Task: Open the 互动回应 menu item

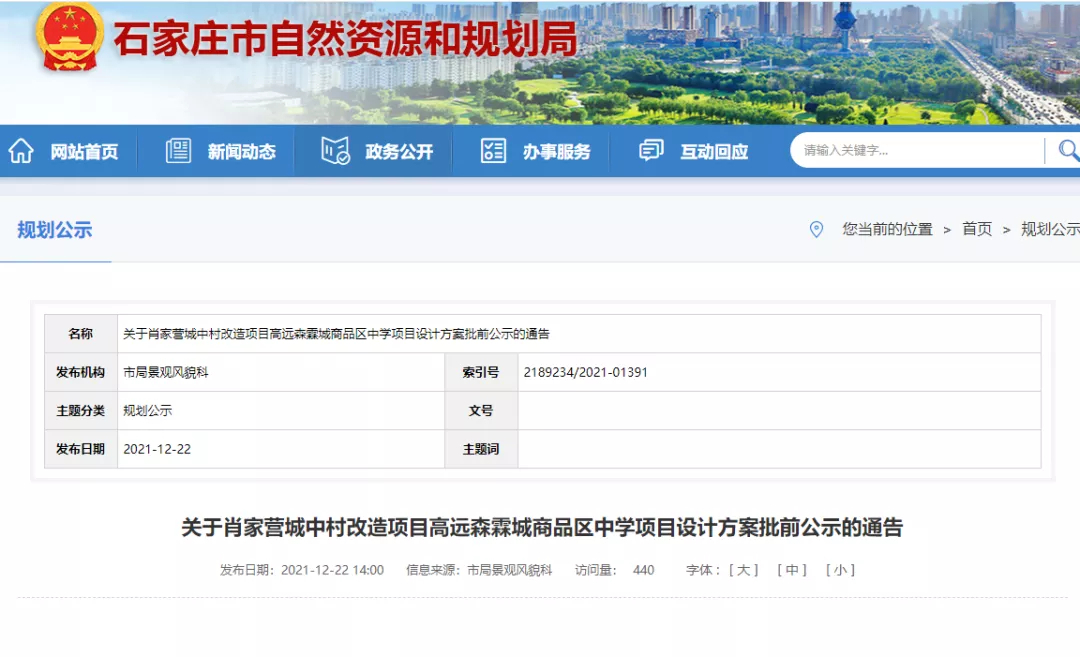Action: click(x=714, y=152)
